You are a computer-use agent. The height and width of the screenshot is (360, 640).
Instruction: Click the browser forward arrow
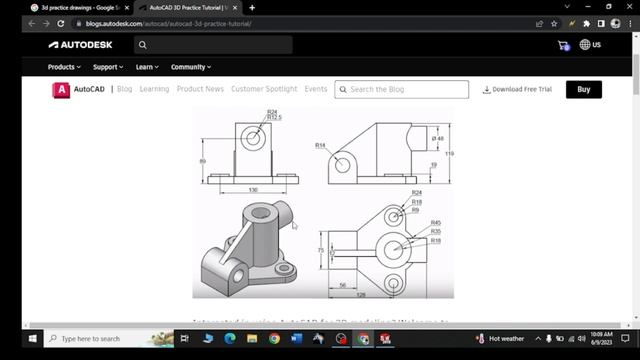coord(46,24)
